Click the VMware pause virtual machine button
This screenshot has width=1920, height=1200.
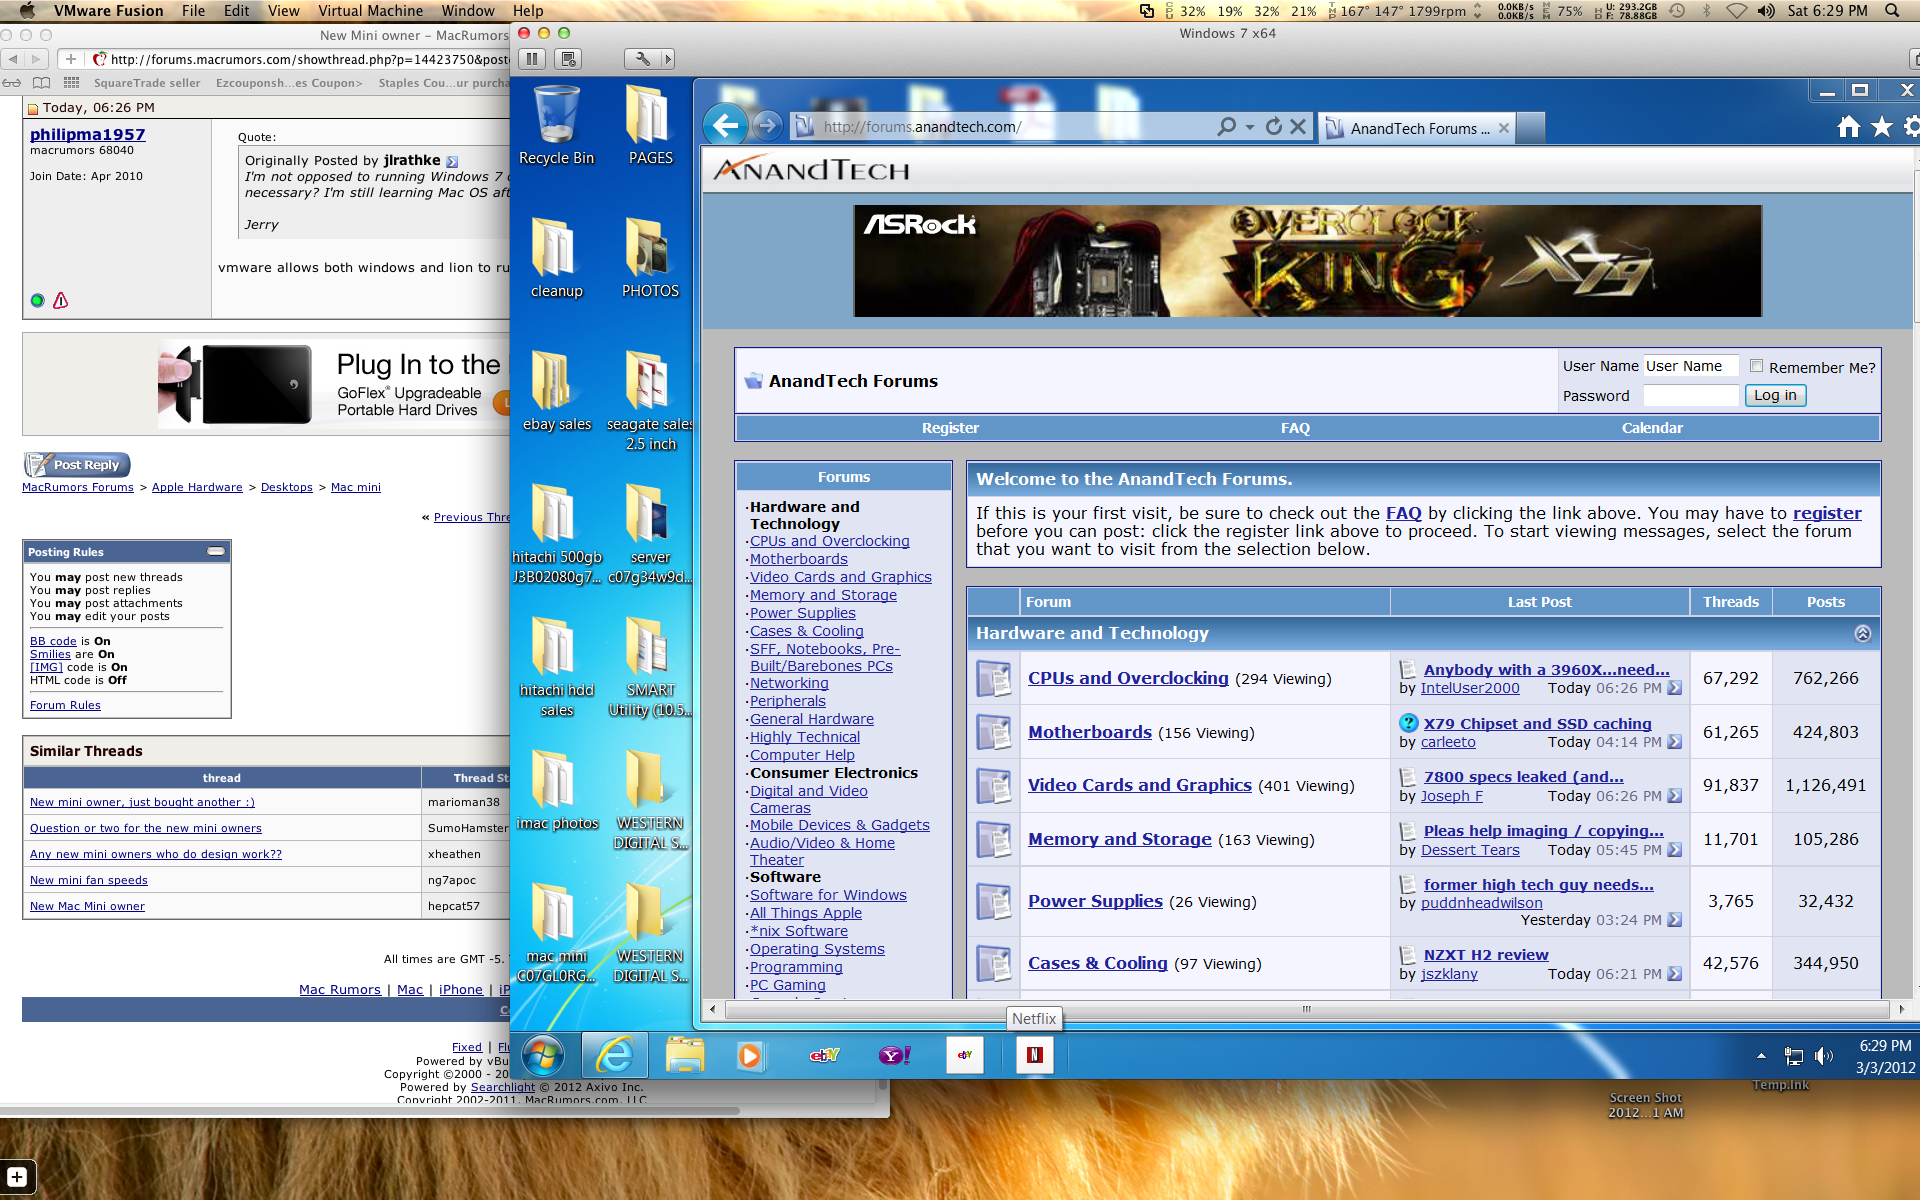(533, 59)
